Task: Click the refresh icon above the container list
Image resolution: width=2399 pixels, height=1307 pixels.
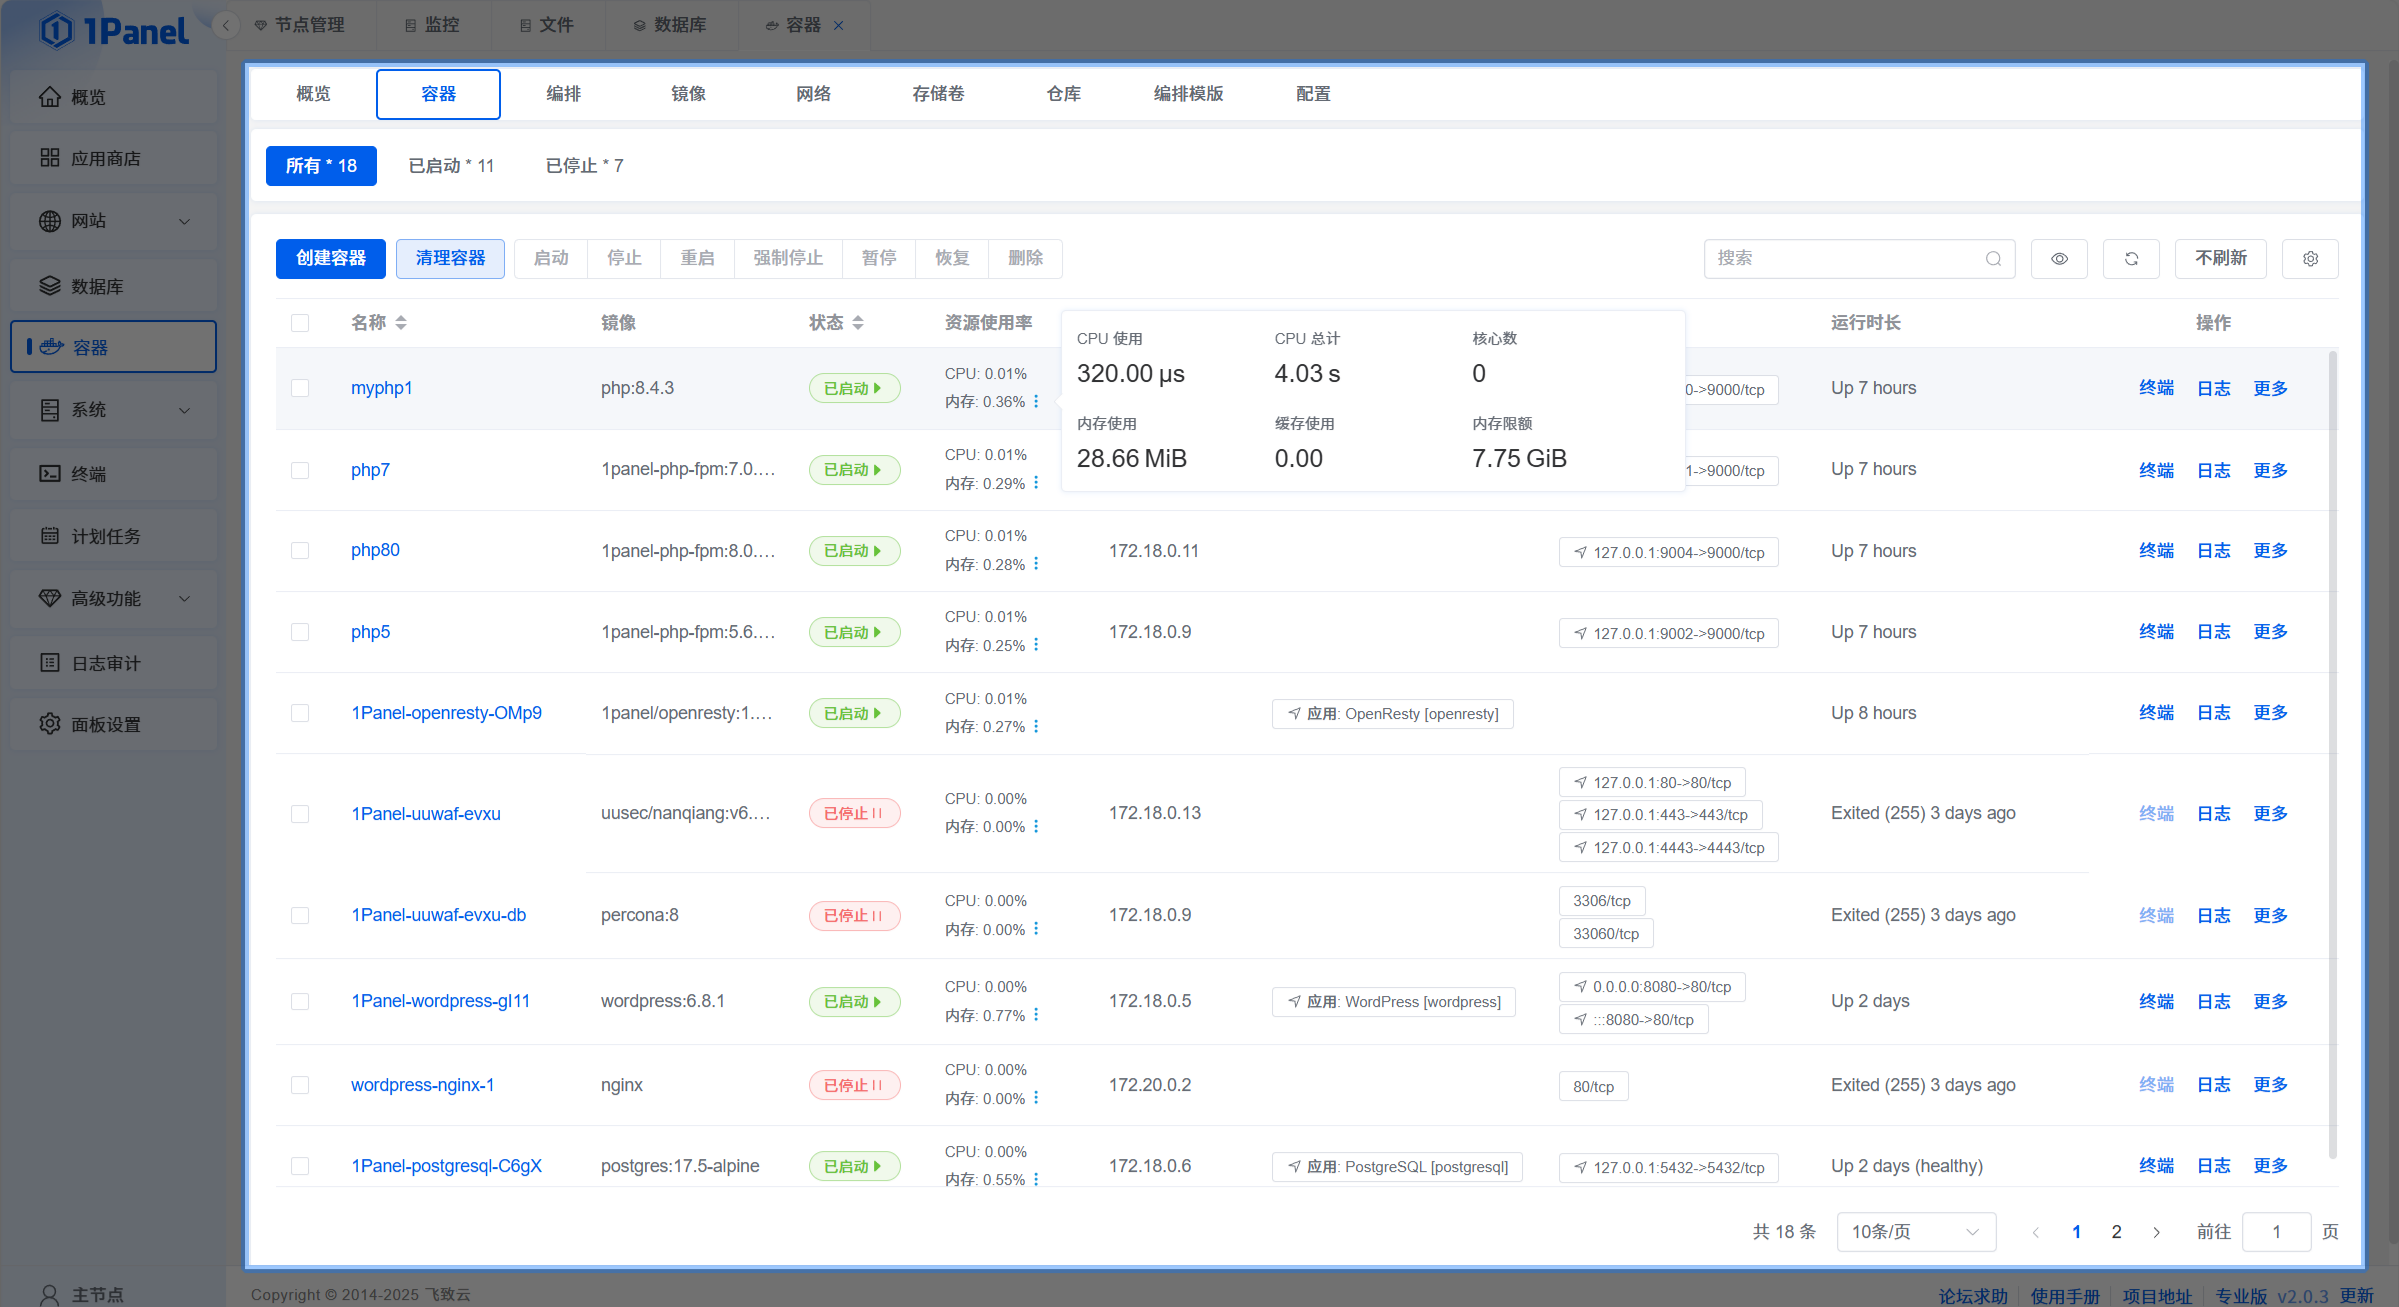Action: click(2131, 258)
